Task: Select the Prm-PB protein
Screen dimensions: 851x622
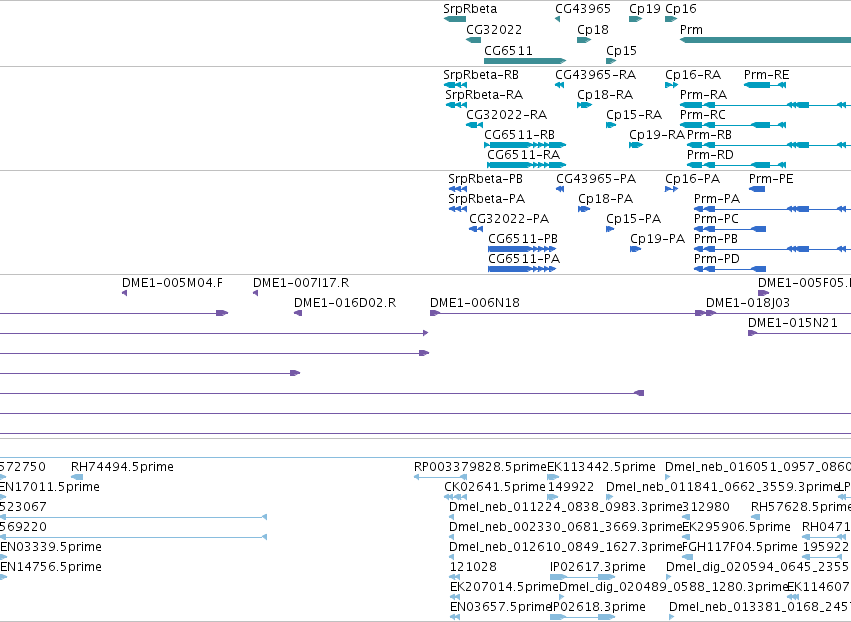Action: 772,249
